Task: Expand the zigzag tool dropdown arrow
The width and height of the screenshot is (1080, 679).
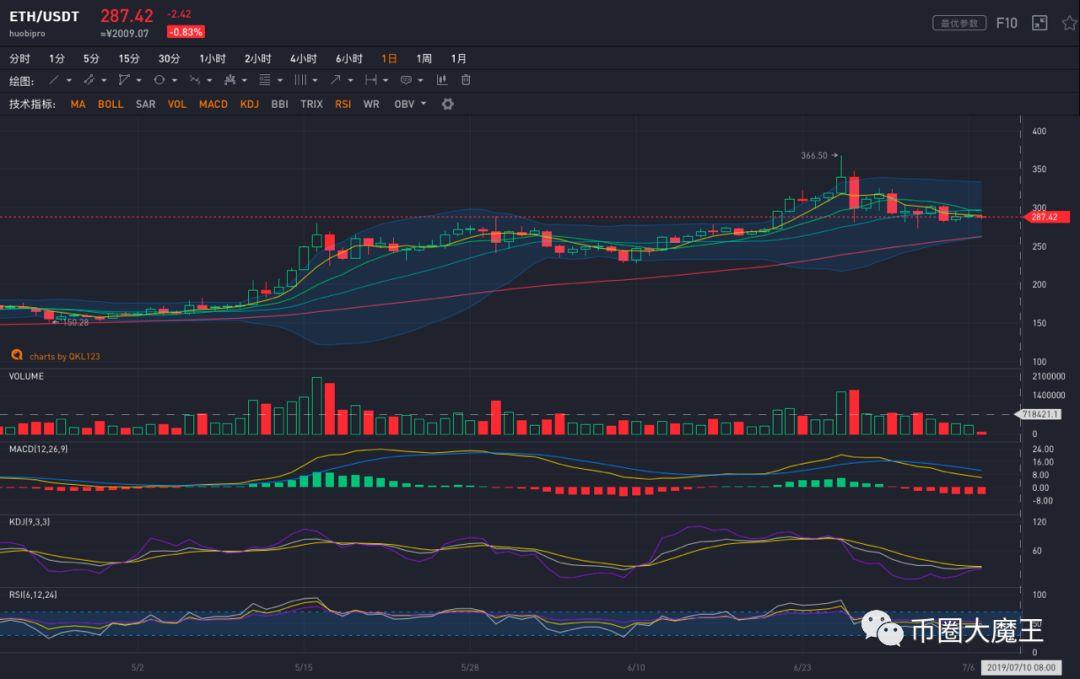Action: pyautogui.click(x=209, y=81)
